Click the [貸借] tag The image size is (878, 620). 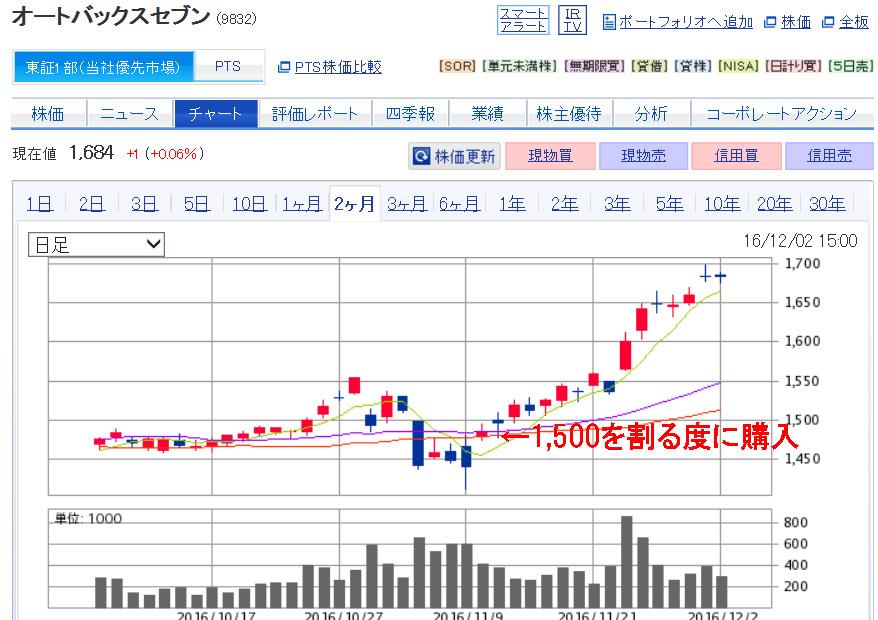pyautogui.click(x=650, y=66)
